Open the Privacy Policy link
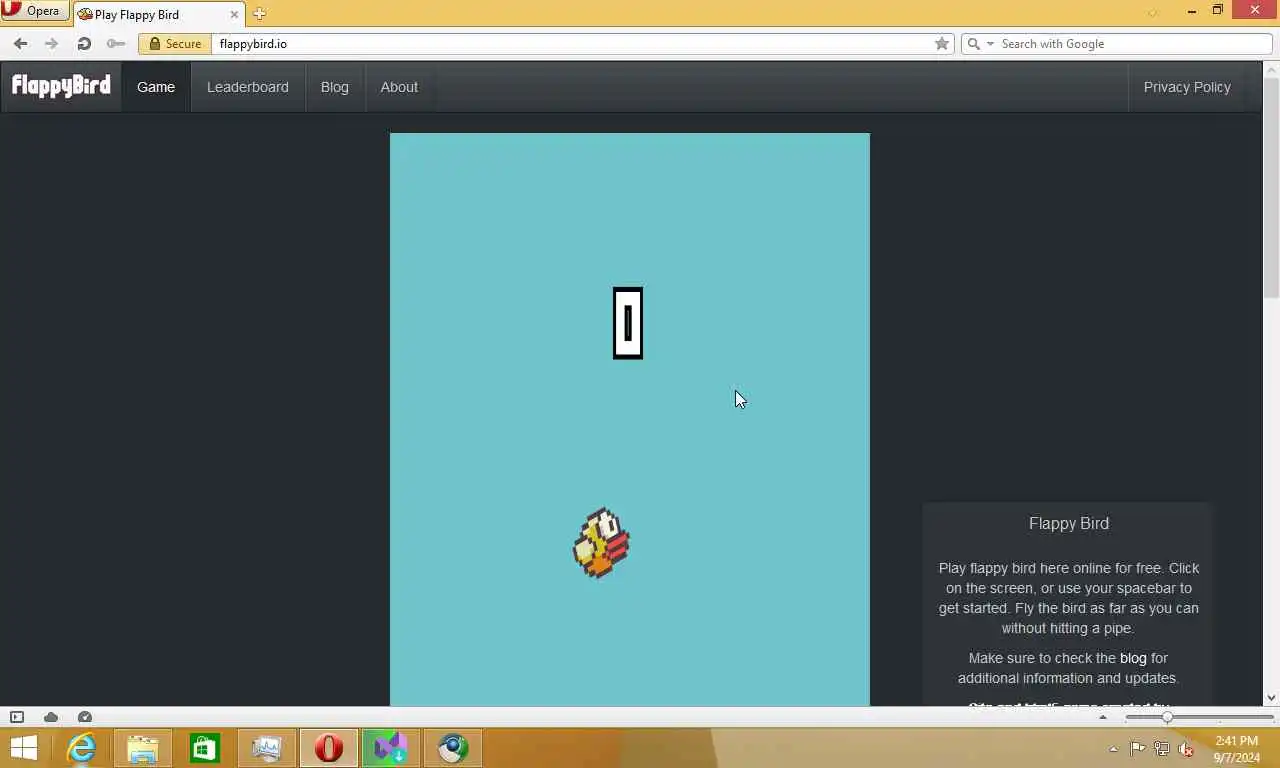This screenshot has height=768, width=1280. click(x=1187, y=87)
